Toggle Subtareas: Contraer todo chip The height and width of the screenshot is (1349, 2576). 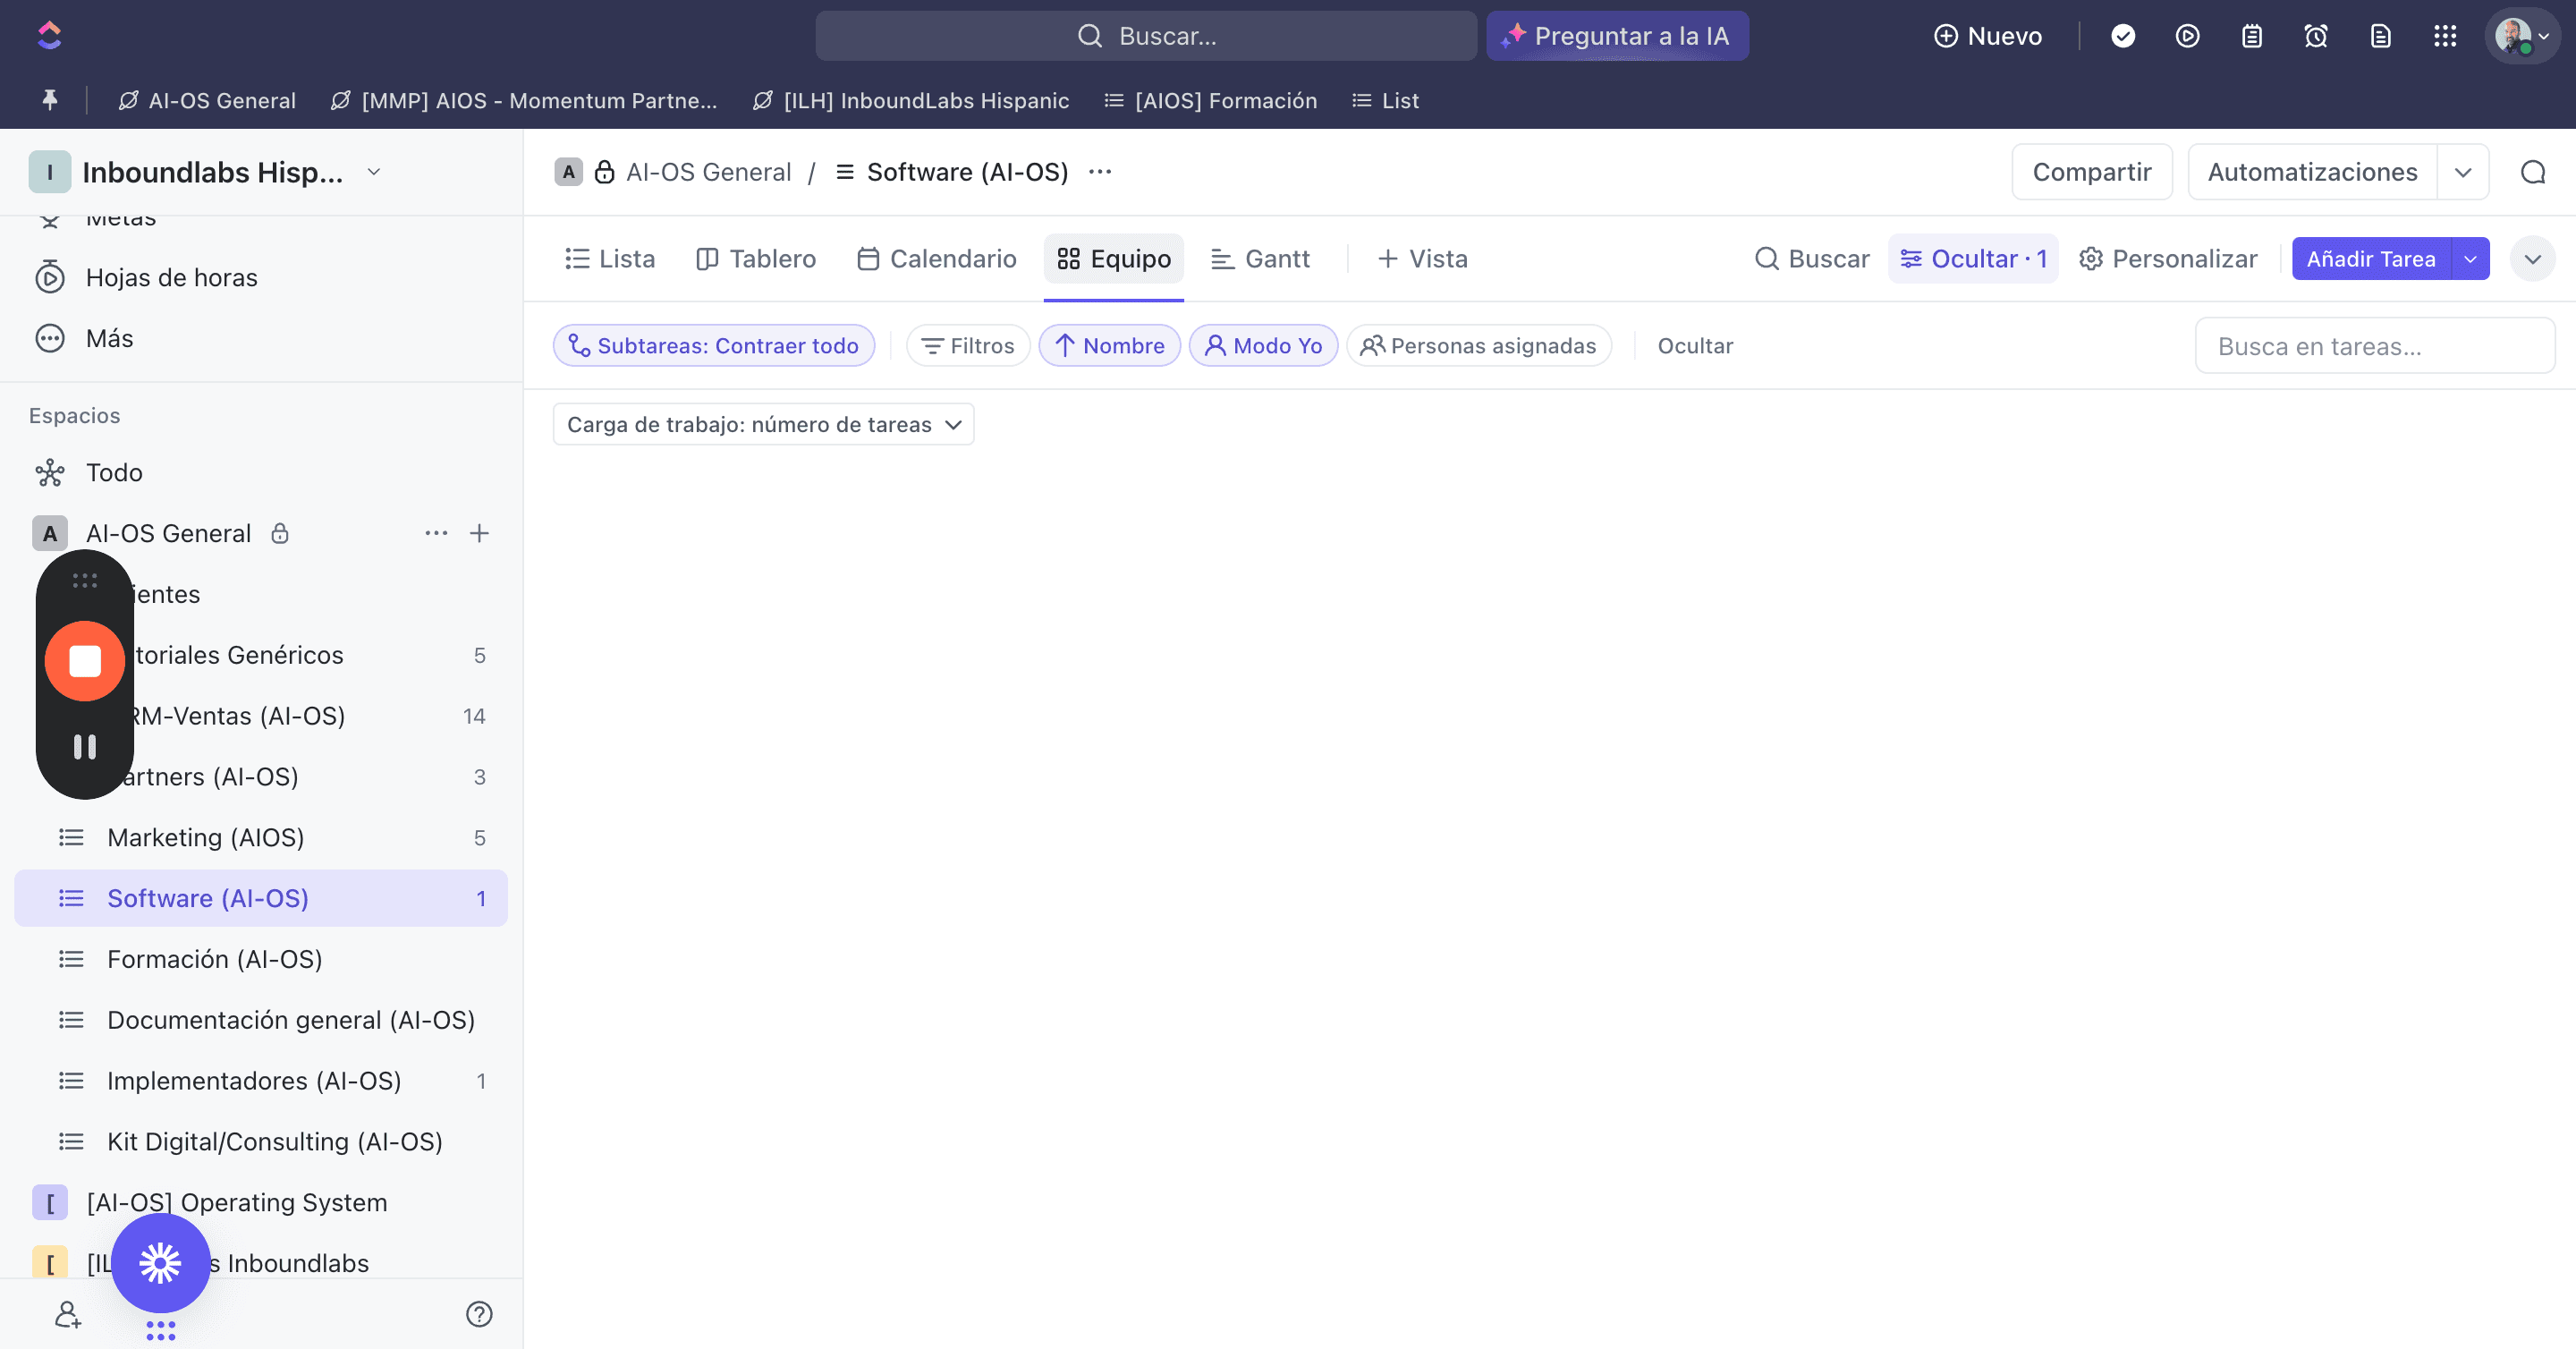pos(714,345)
